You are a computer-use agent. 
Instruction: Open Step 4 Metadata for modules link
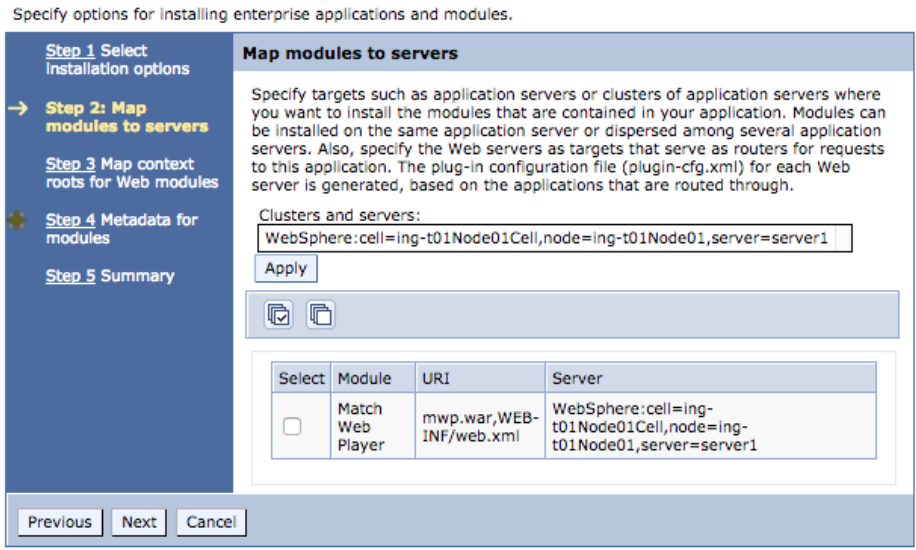tap(70, 220)
